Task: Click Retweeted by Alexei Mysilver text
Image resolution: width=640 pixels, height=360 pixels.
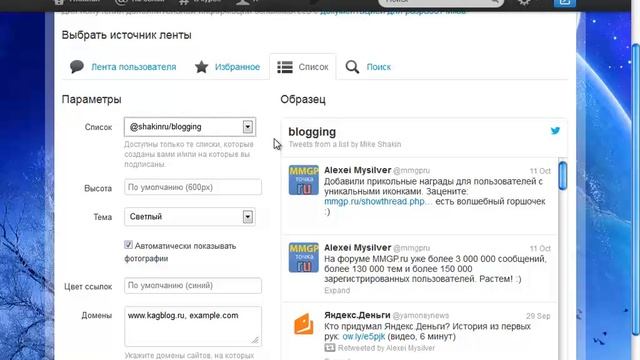Action: 386,348
